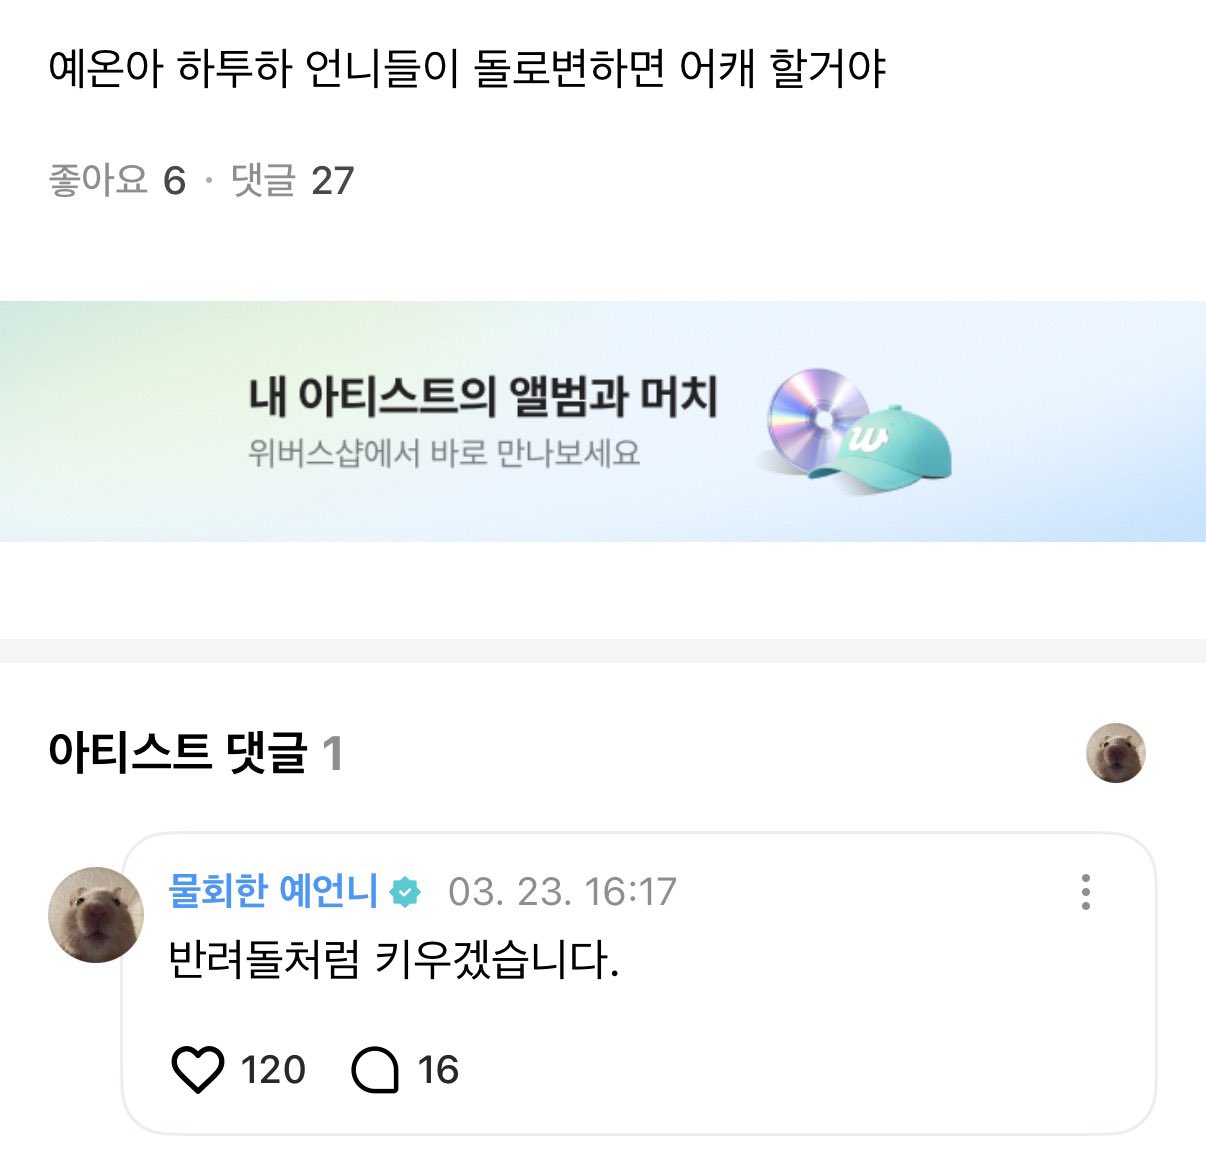1206x1166 pixels.
Task: Tap banner headline 내 아티스트의 앨범과 머치
Action: click(x=483, y=397)
